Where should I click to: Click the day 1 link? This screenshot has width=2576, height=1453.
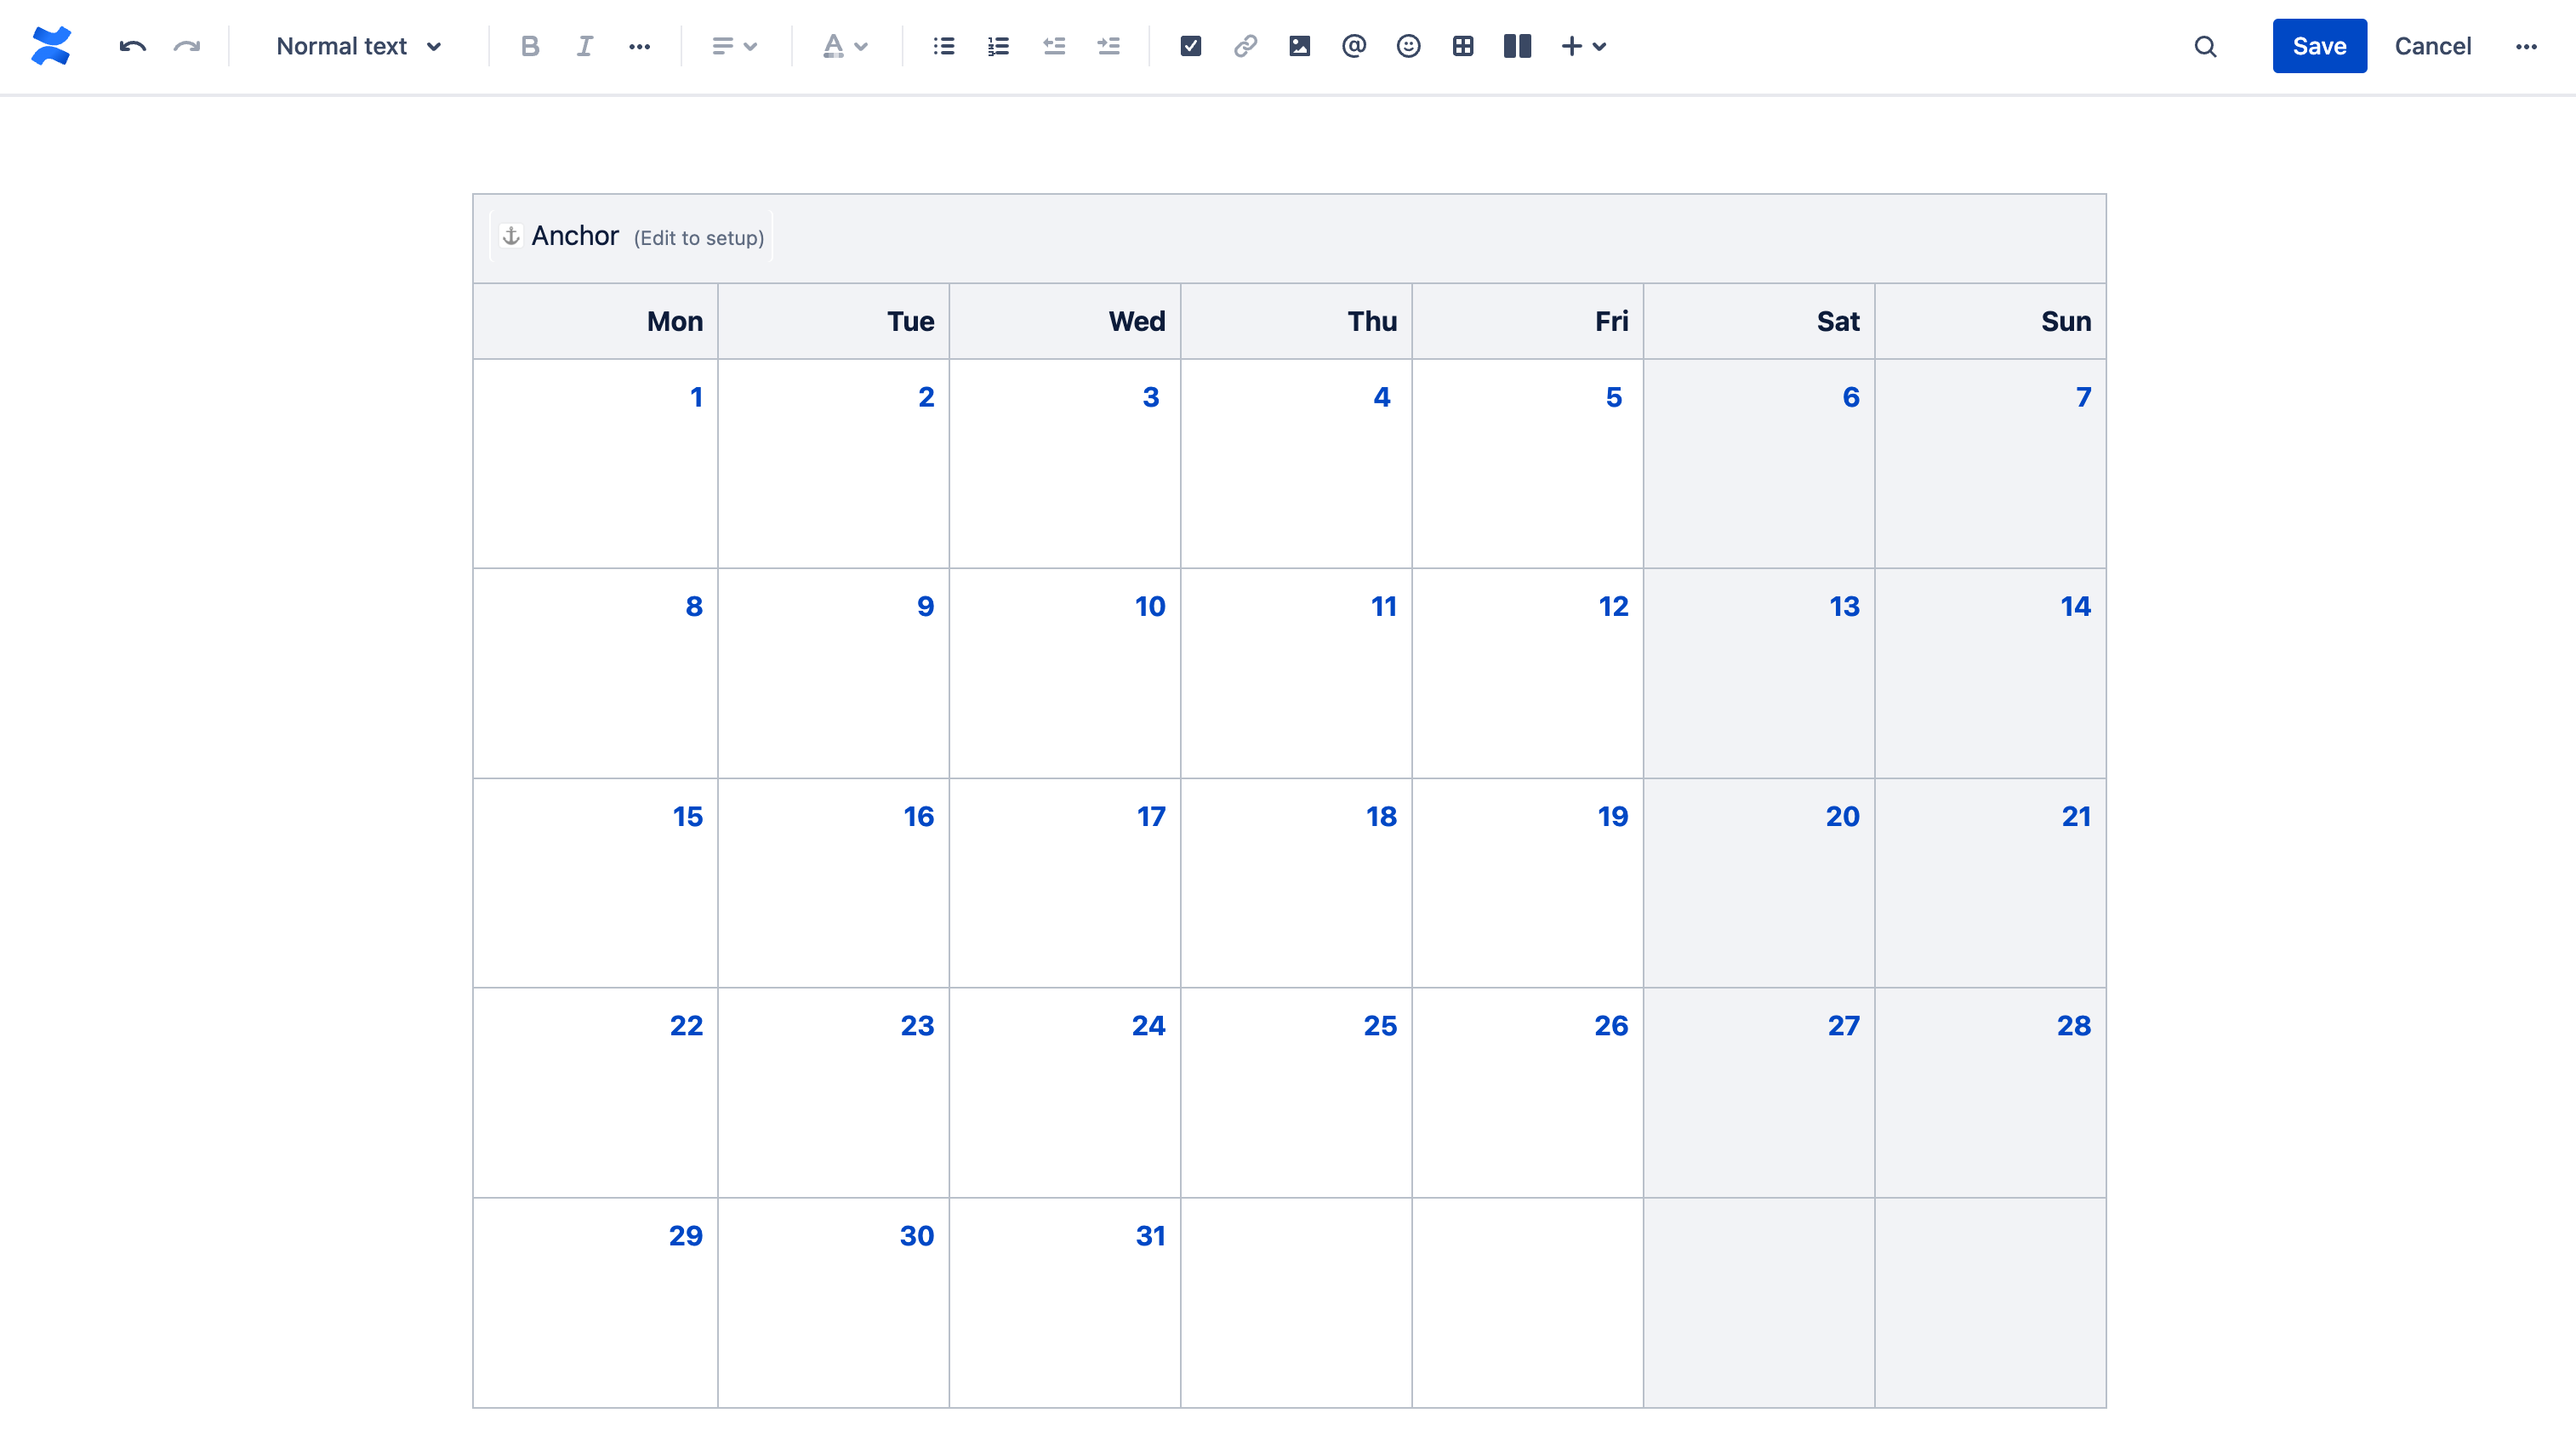696,397
